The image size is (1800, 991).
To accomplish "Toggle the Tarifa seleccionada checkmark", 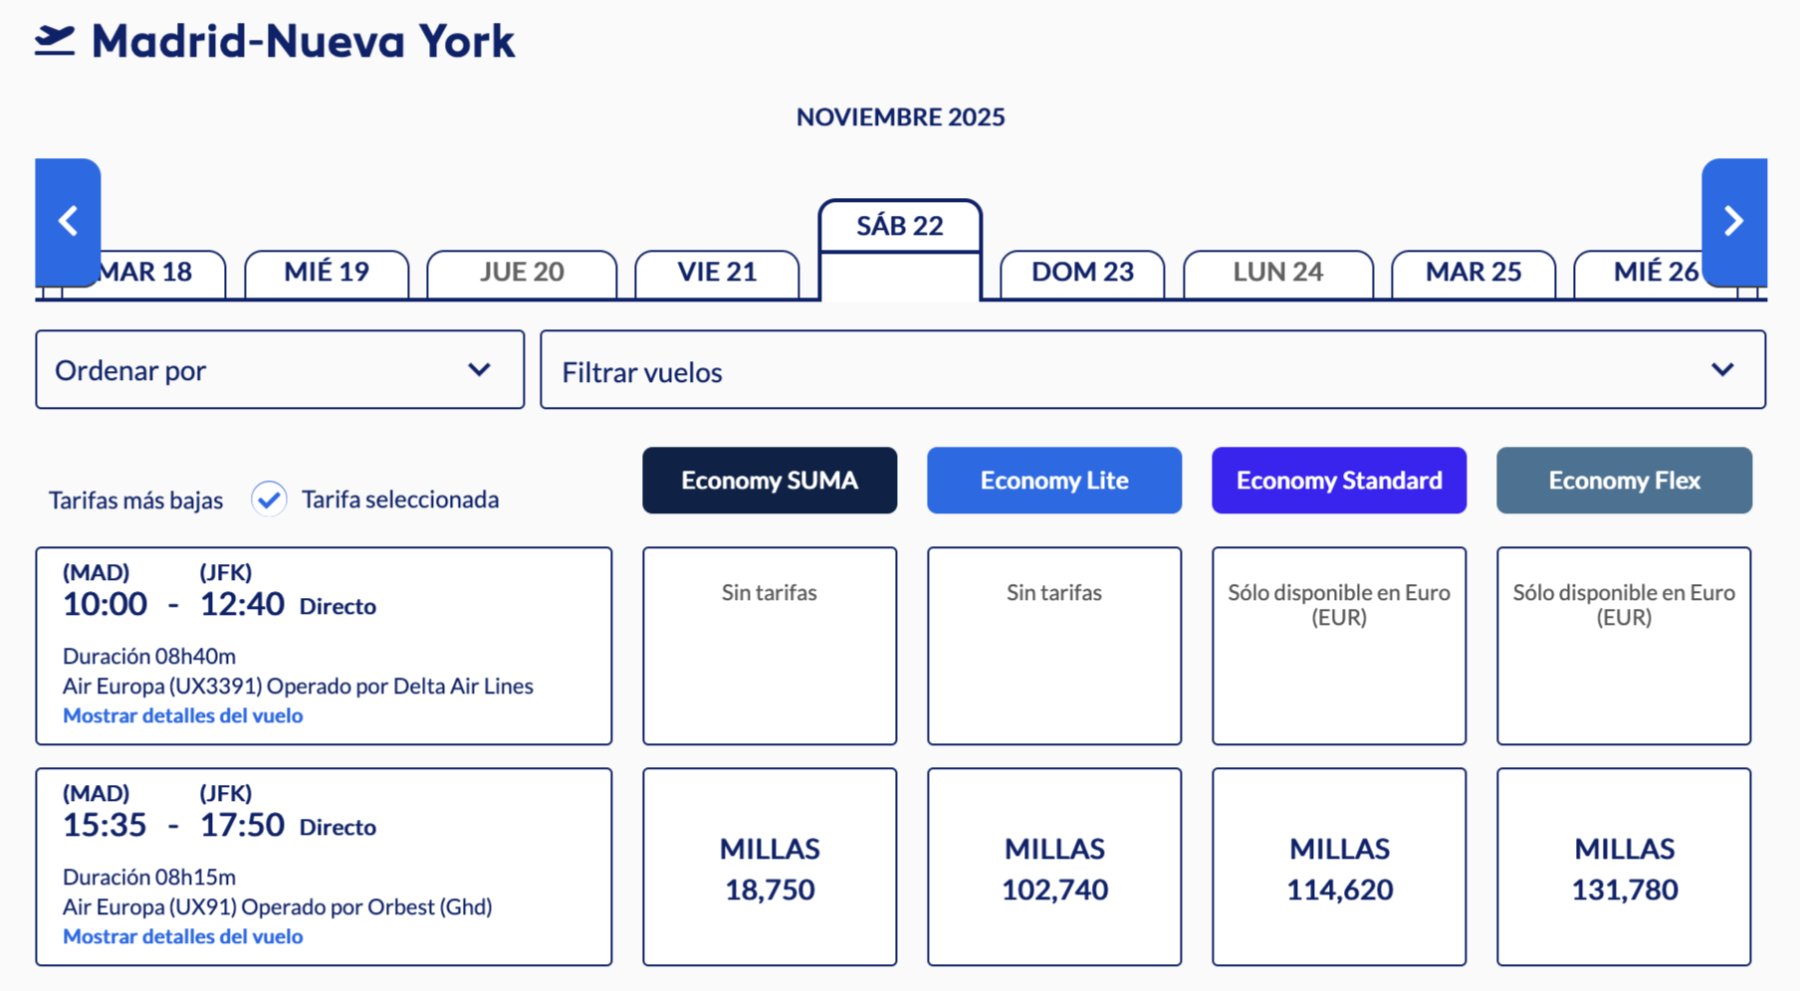I will point(269,499).
